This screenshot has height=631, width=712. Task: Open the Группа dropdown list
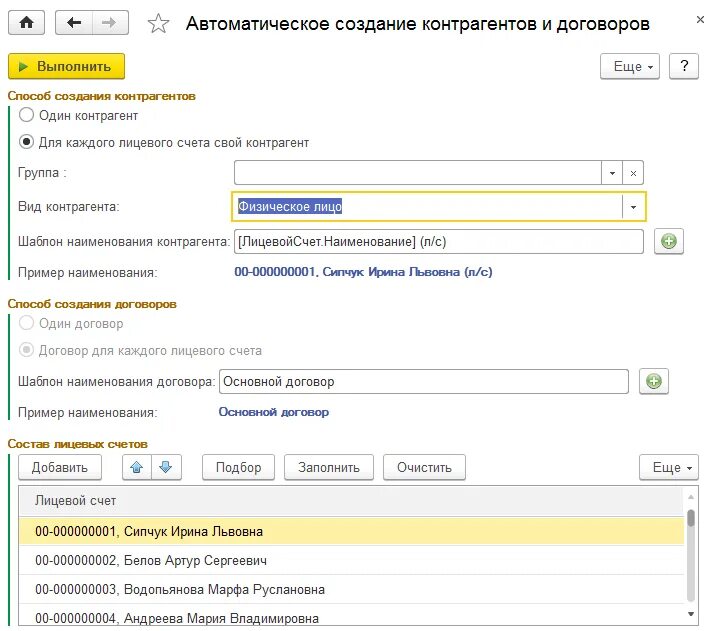tap(612, 172)
